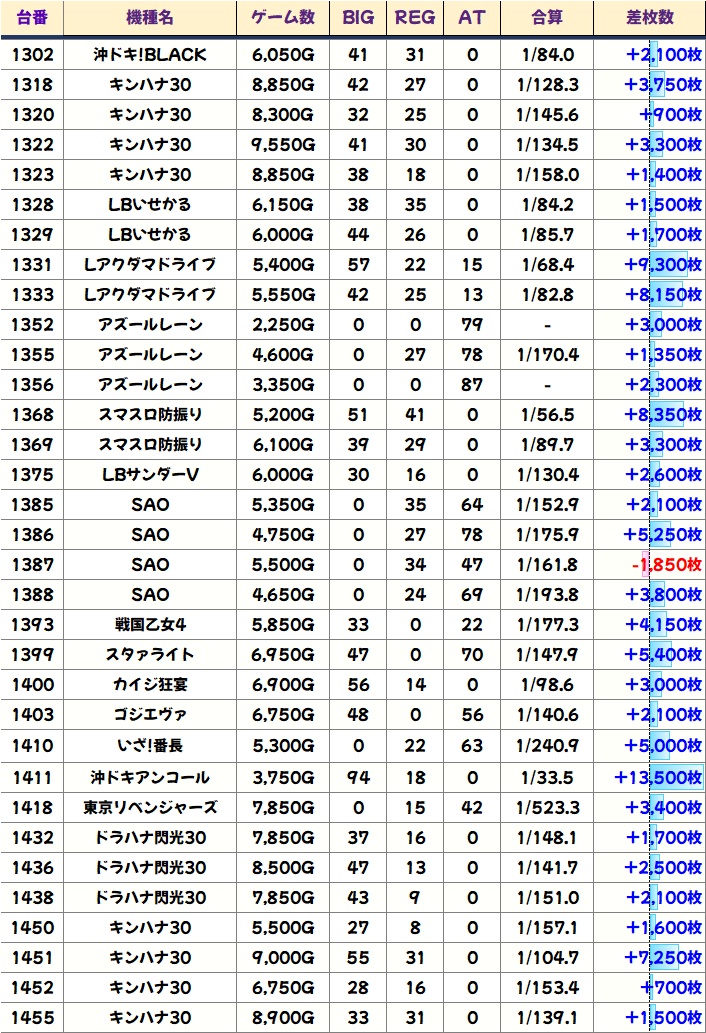Sort by the 差枚数 column header

tap(648, 18)
